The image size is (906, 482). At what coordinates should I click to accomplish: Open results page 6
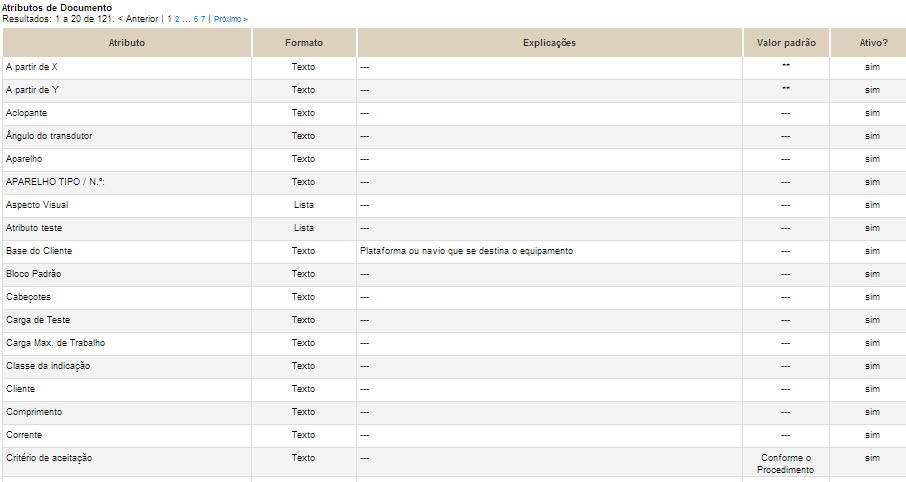coord(196,19)
